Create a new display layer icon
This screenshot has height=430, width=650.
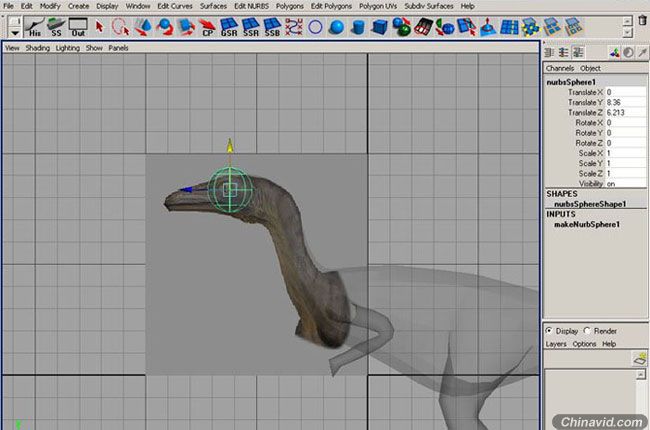tap(637, 358)
